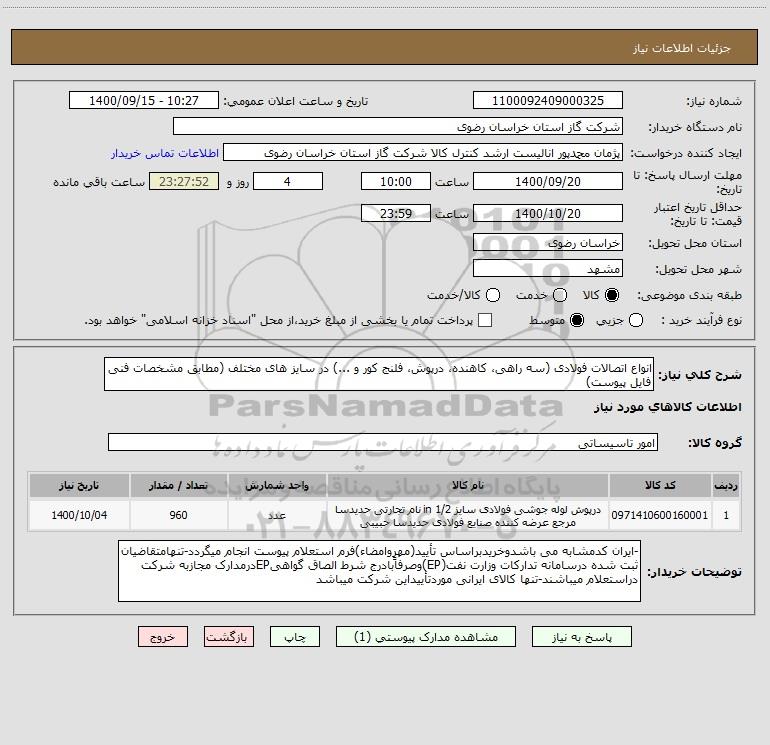Click the طبقه بندی موضوعی label
The width and height of the screenshot is (770, 745).
pos(689,296)
